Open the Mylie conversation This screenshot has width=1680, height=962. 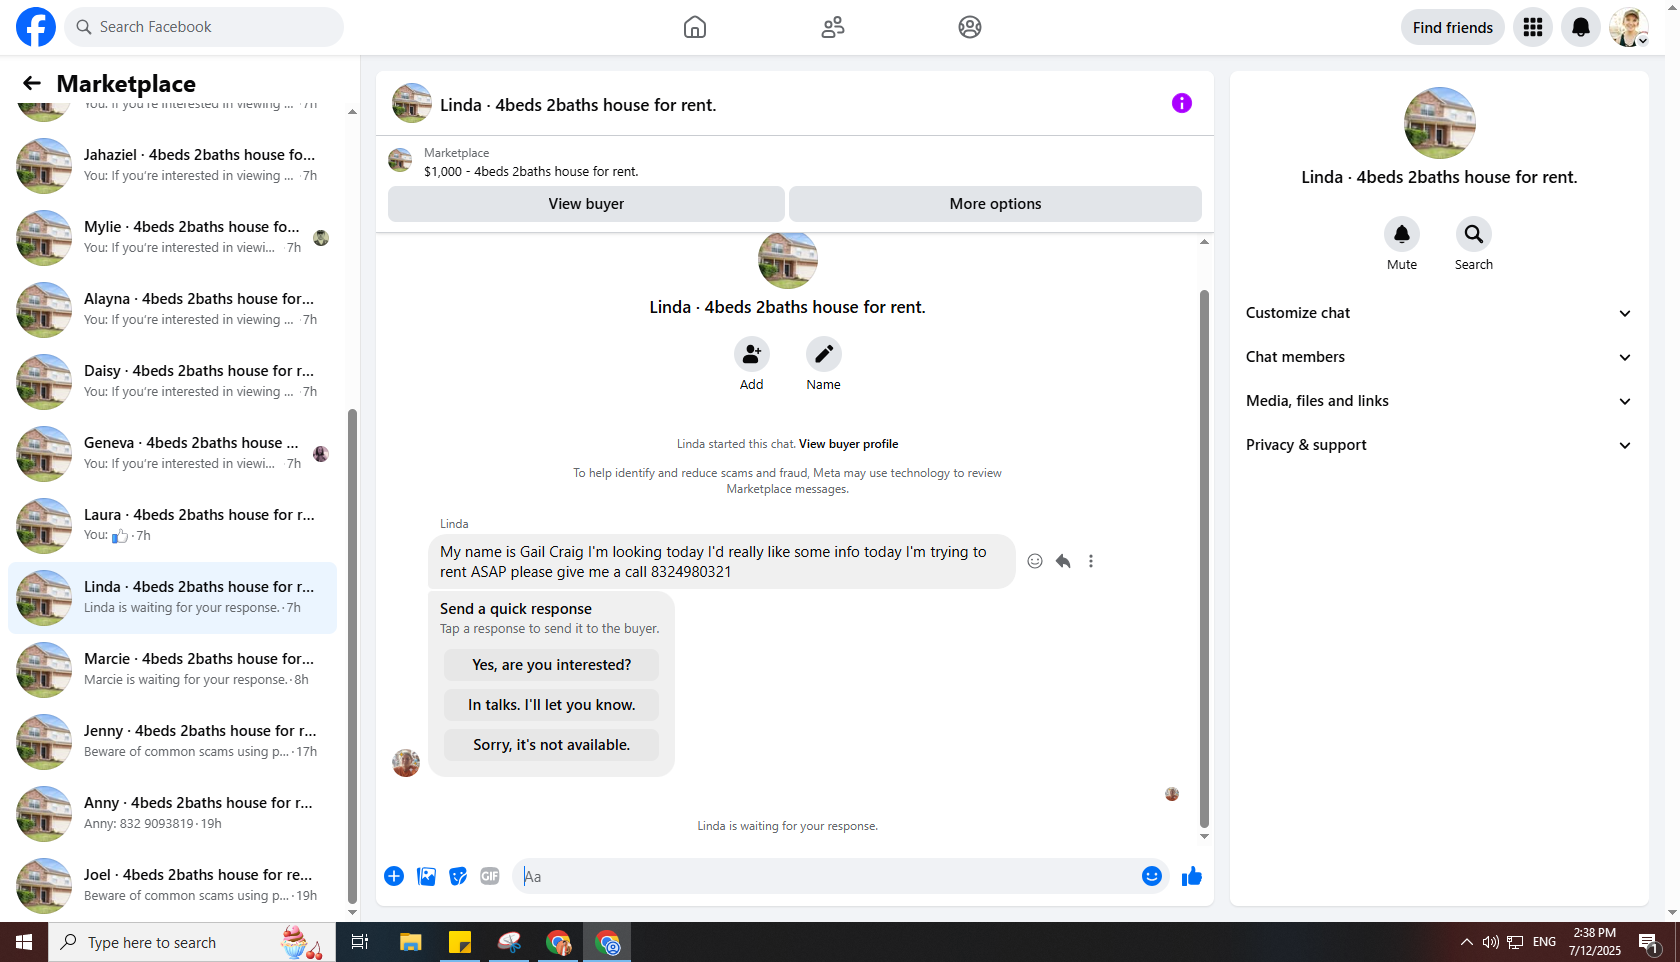point(172,238)
